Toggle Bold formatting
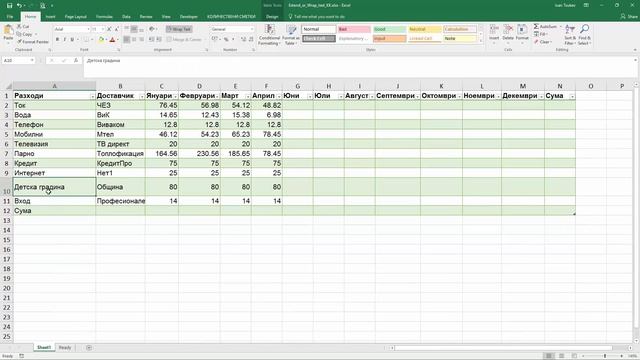 tap(57, 40)
